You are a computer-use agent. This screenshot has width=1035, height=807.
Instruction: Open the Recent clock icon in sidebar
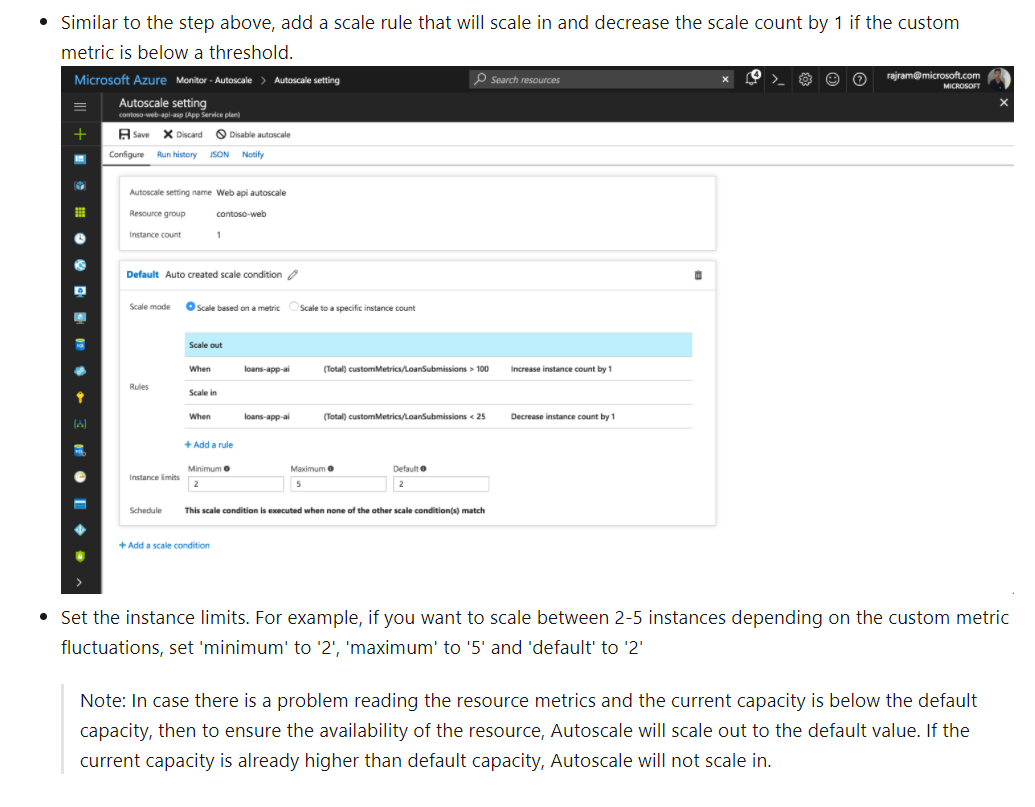[x=80, y=238]
